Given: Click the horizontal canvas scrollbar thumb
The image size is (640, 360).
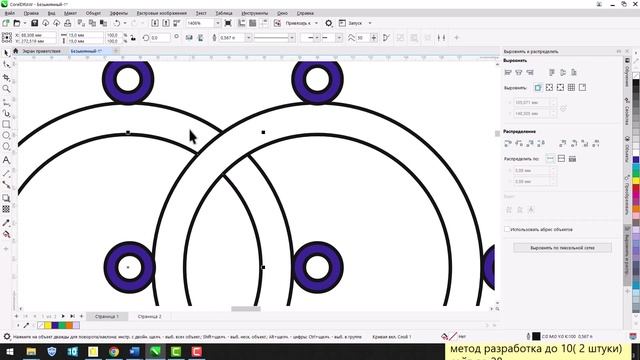Looking at the screenshot, I should [246, 309].
